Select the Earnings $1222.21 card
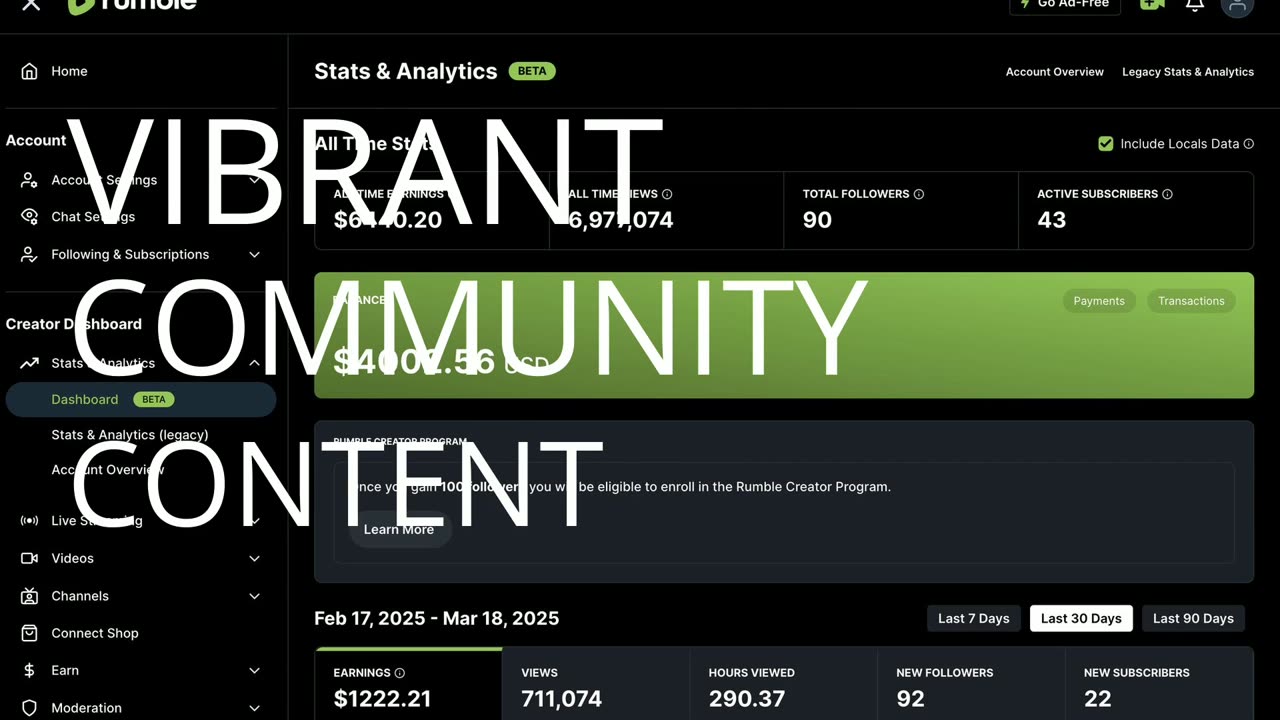1280x720 pixels. tap(408, 685)
